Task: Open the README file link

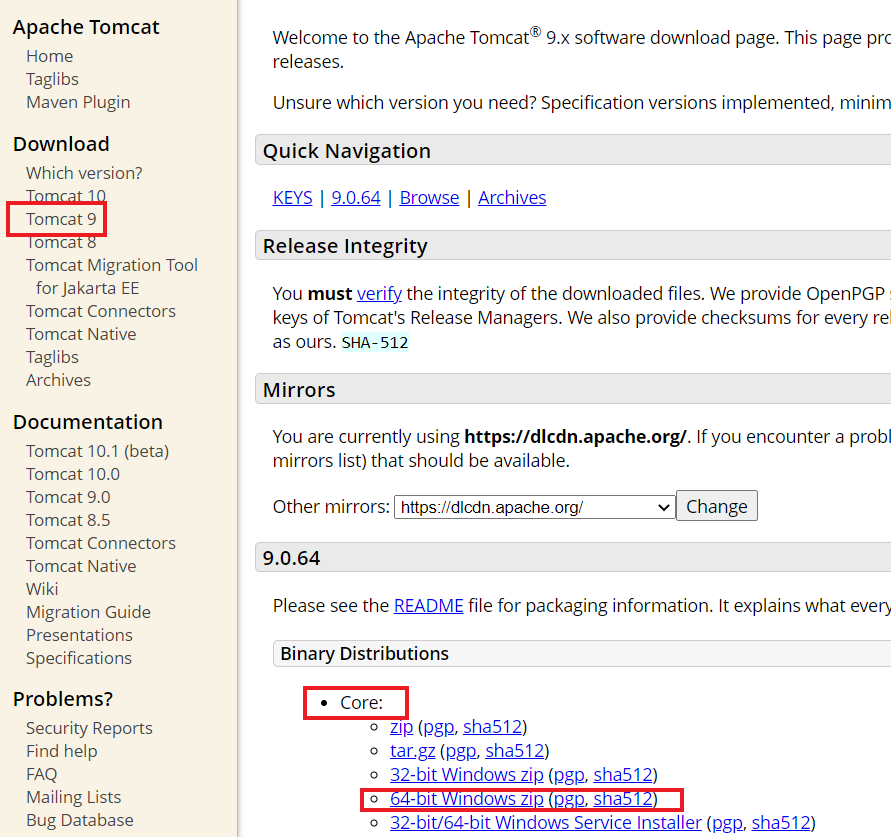Action: 428,606
